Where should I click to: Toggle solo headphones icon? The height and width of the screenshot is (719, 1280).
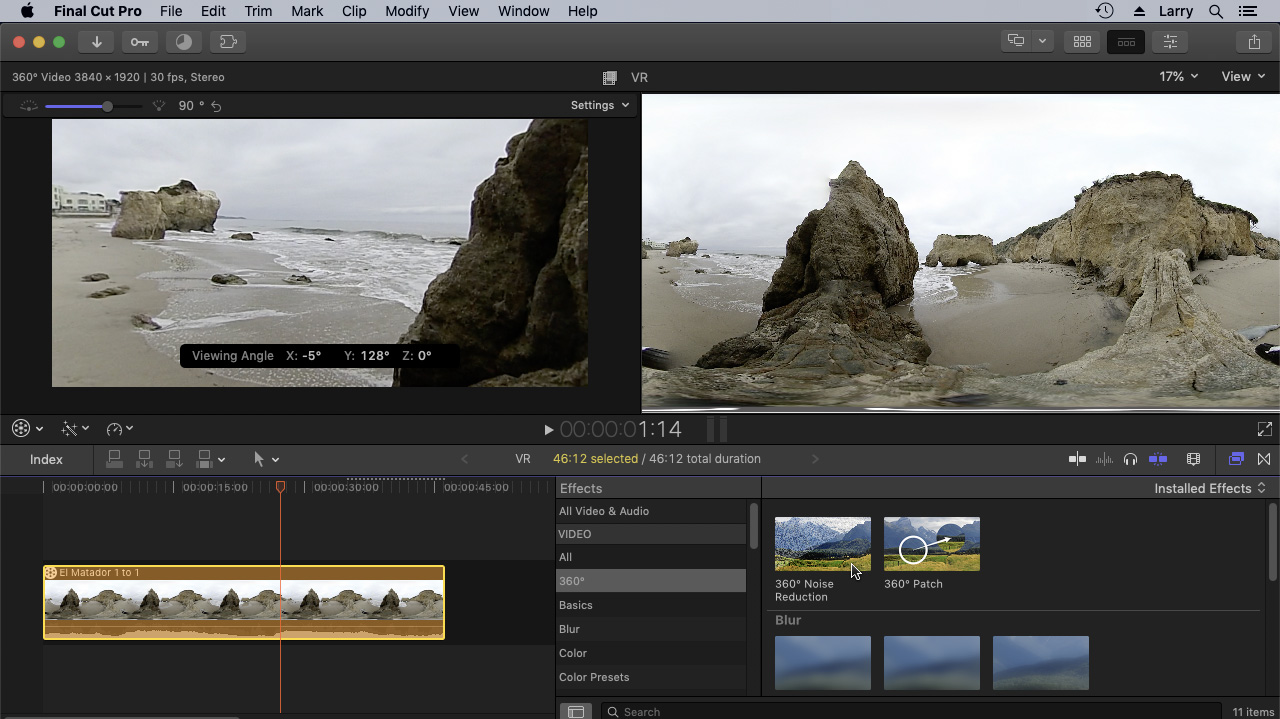point(1130,459)
